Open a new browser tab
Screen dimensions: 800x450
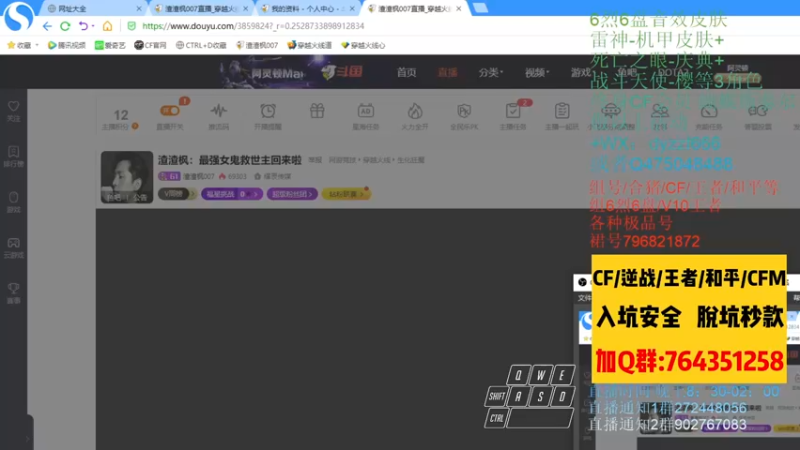click(480, 8)
